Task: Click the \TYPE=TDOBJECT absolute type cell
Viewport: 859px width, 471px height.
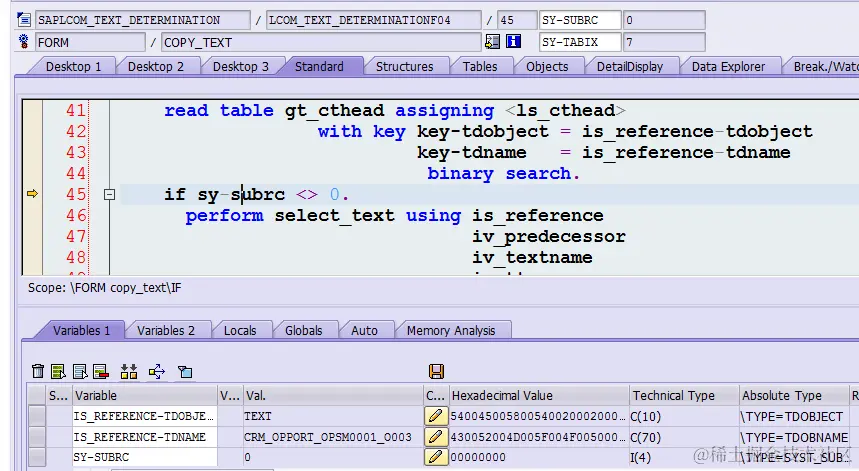Action: pos(793,416)
